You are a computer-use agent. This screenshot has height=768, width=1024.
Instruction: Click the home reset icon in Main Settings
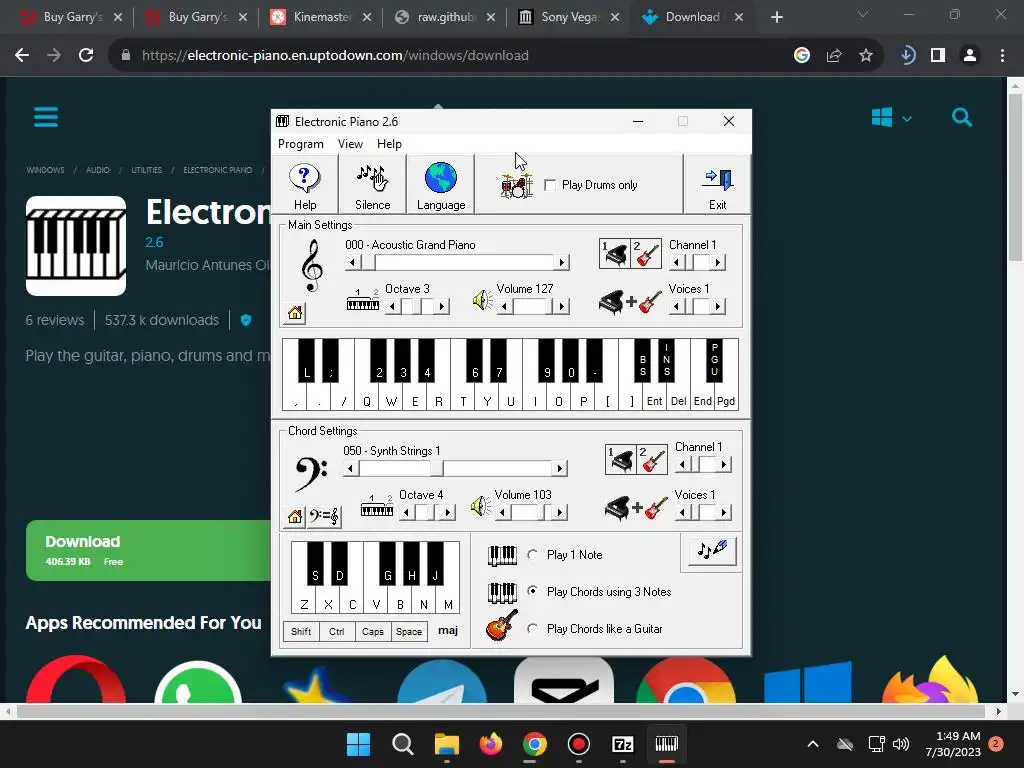point(295,313)
